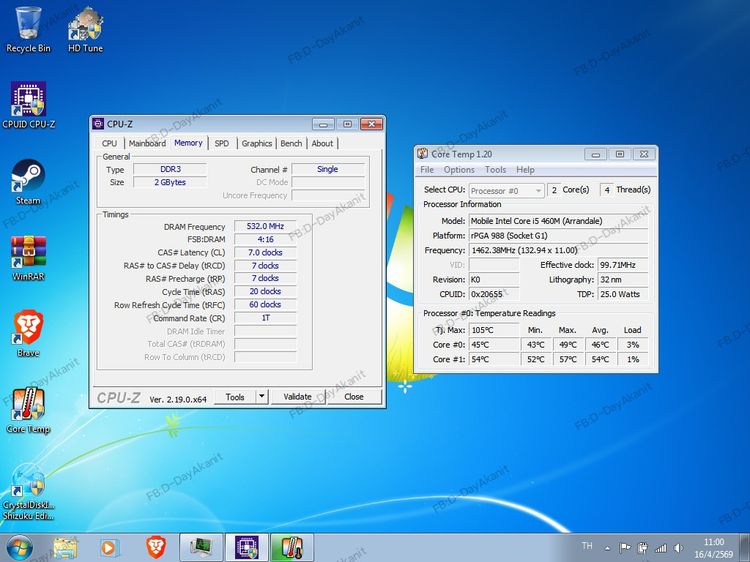Image resolution: width=750 pixels, height=562 pixels.
Task: Open the File menu in Core Temp
Action: 427,170
